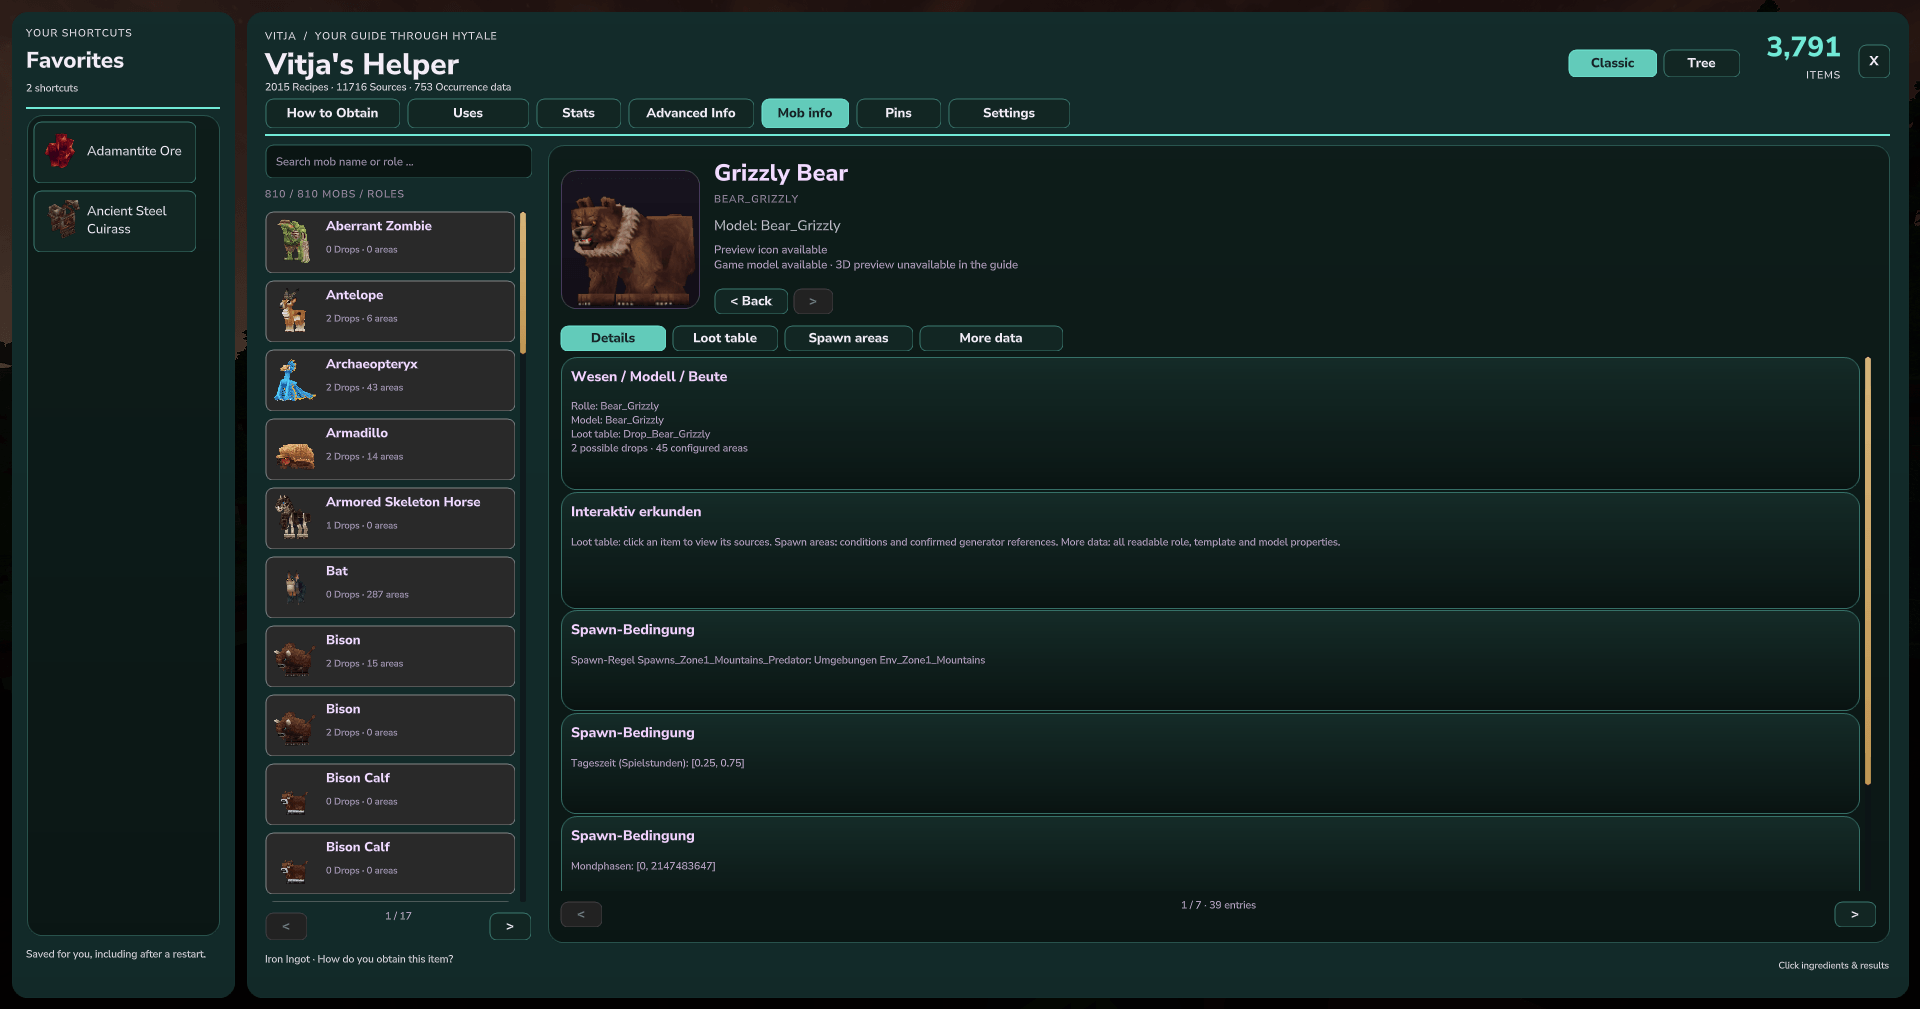This screenshot has width=1920, height=1009.
Task: Select the Details sub-tab
Action: coord(613,338)
